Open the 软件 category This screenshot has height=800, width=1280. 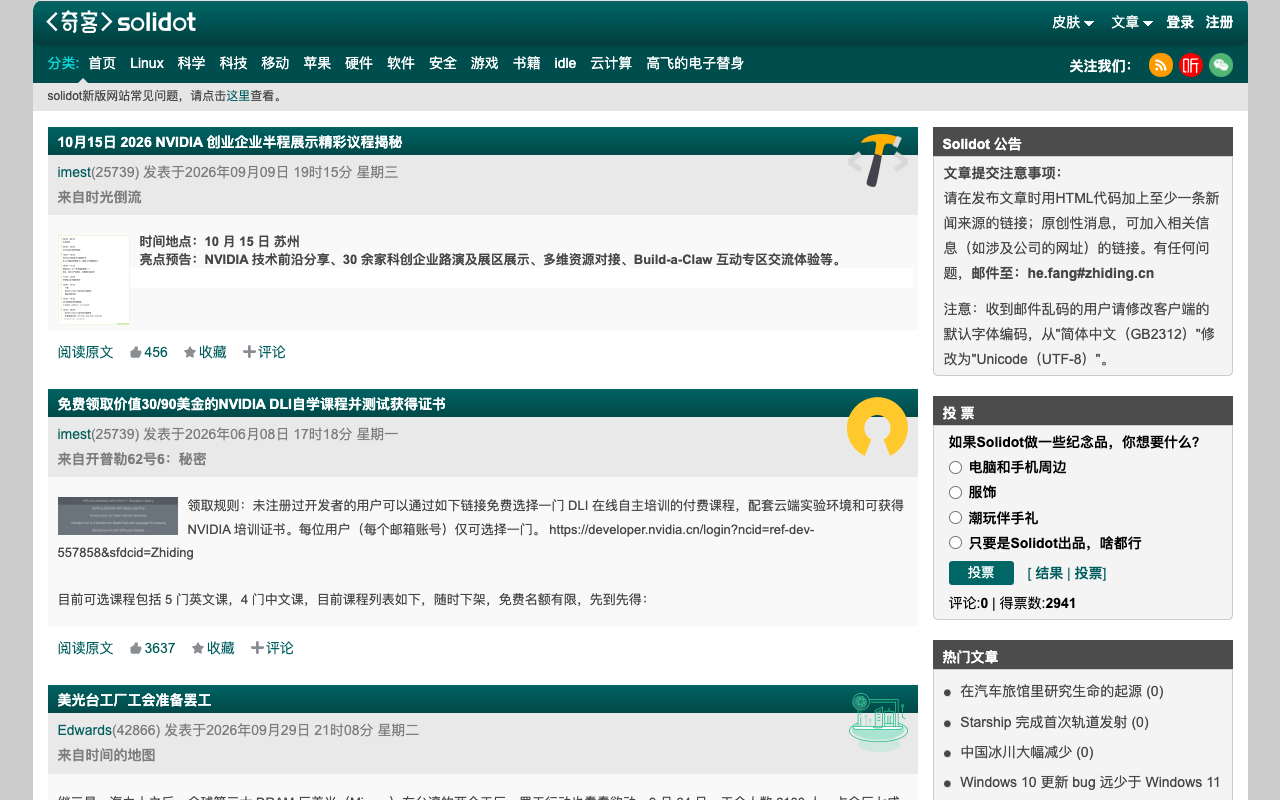pyautogui.click(x=401, y=63)
